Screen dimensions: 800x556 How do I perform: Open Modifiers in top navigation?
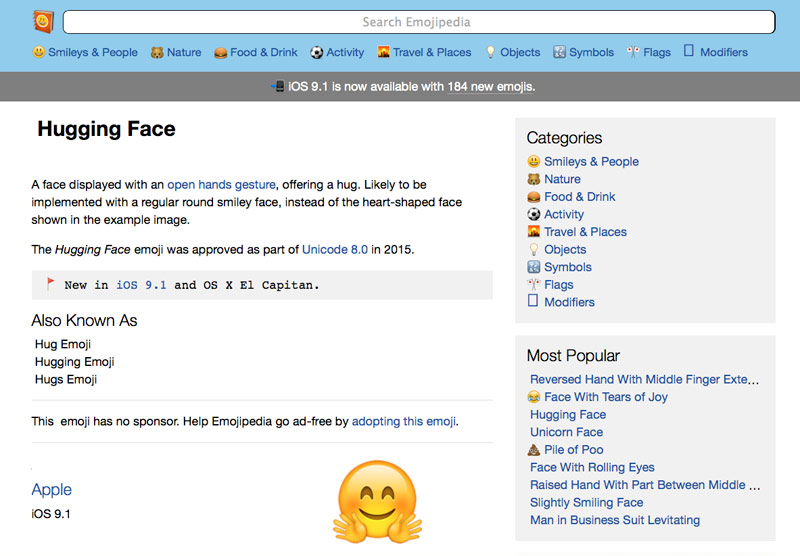tap(724, 52)
